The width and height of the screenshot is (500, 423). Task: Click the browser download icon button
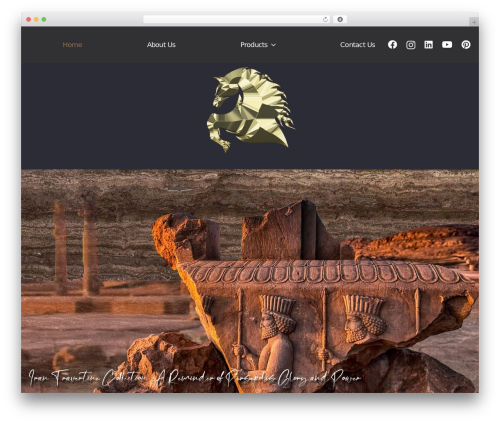click(340, 19)
